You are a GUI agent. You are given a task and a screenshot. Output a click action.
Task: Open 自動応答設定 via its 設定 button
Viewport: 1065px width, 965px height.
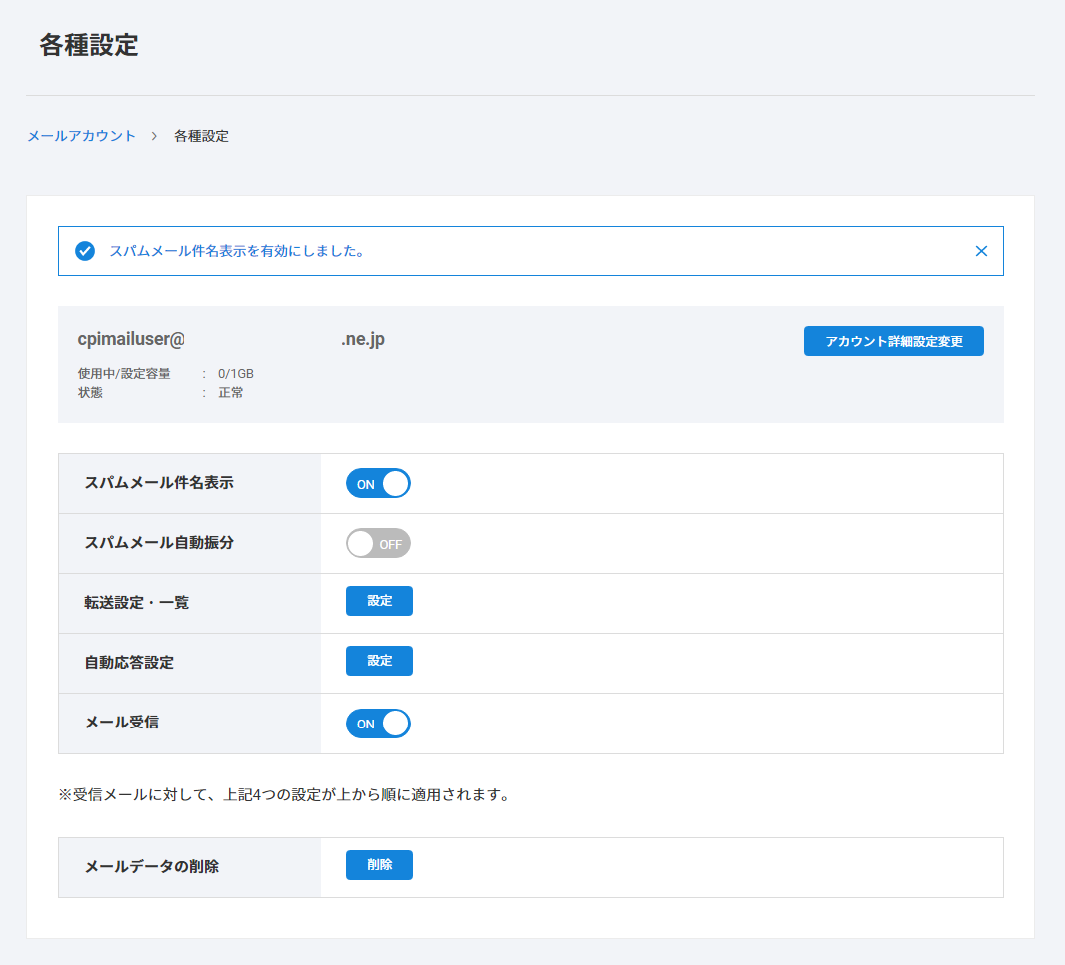(379, 661)
